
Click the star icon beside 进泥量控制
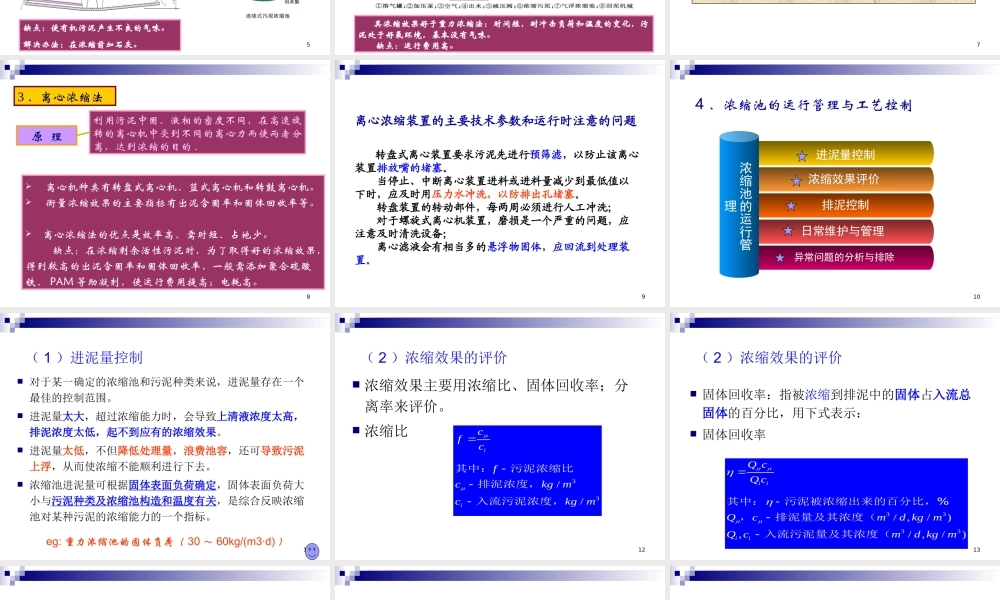[802, 156]
